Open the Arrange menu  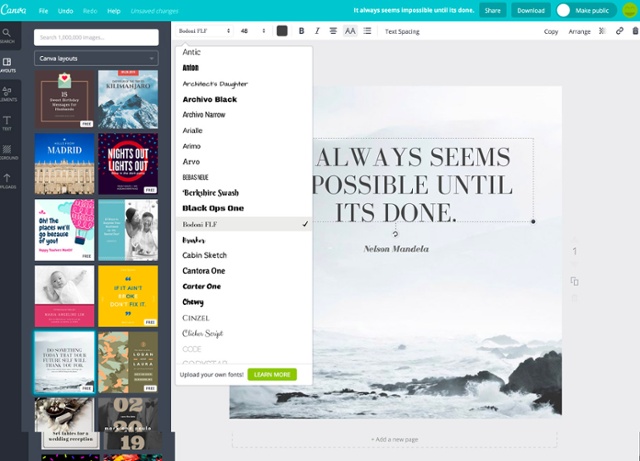coord(579,31)
